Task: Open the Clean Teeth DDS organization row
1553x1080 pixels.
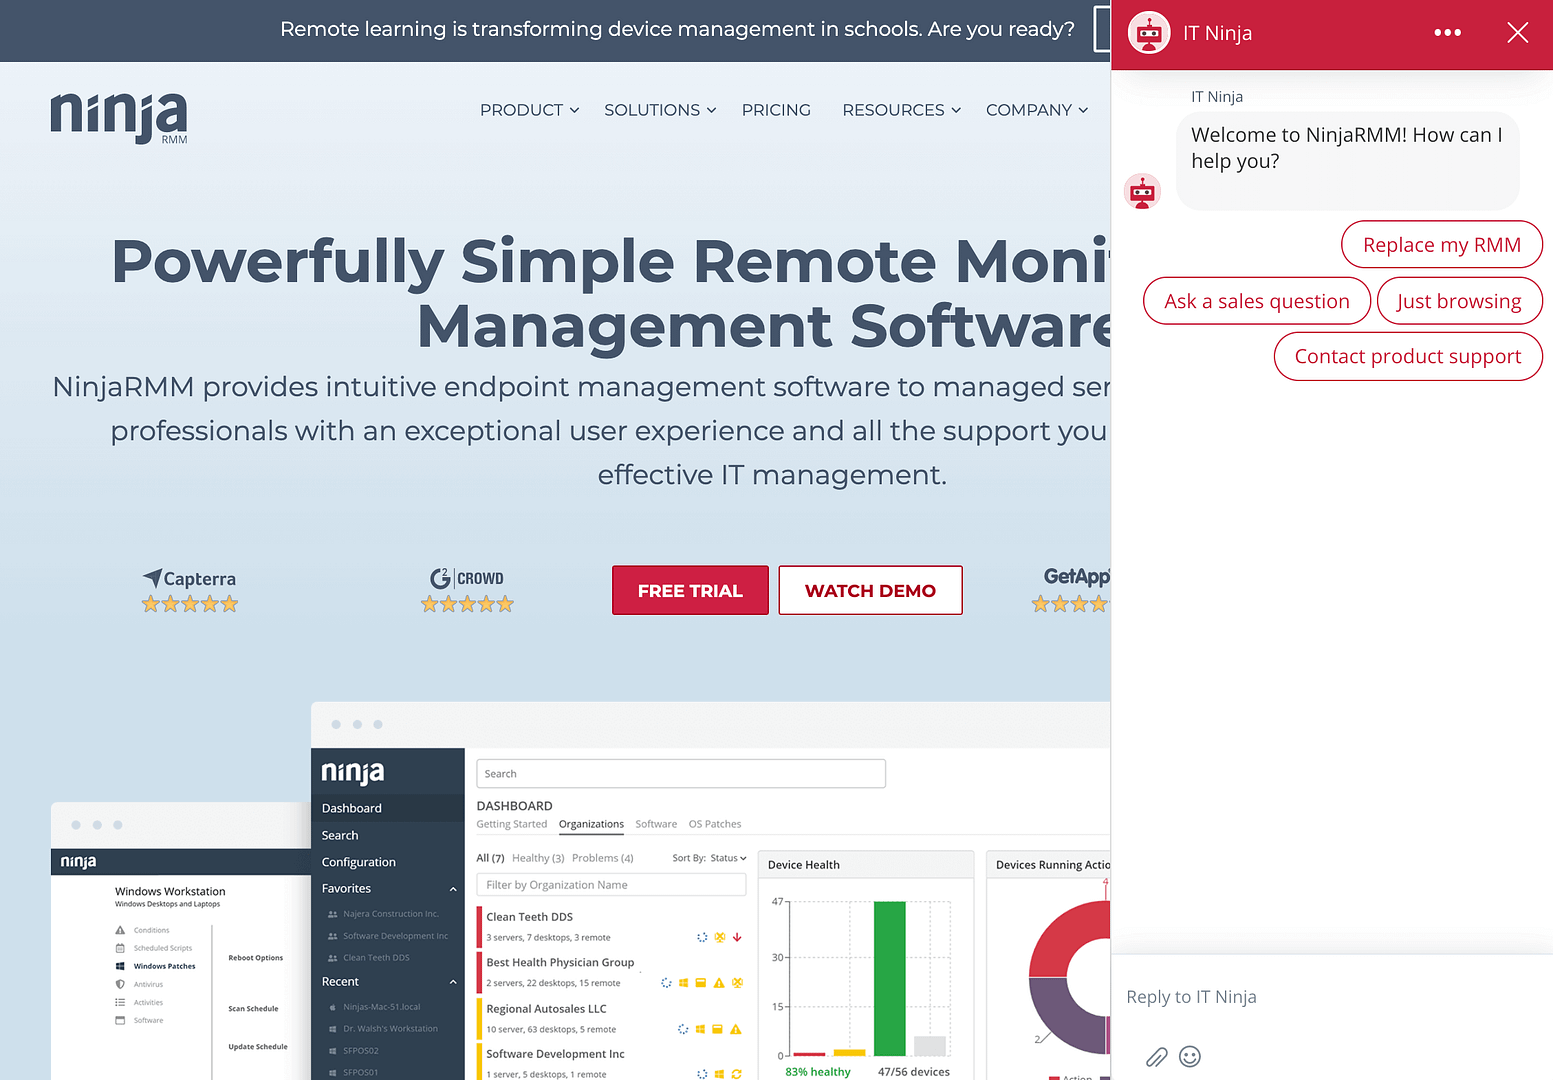Action: click(612, 926)
